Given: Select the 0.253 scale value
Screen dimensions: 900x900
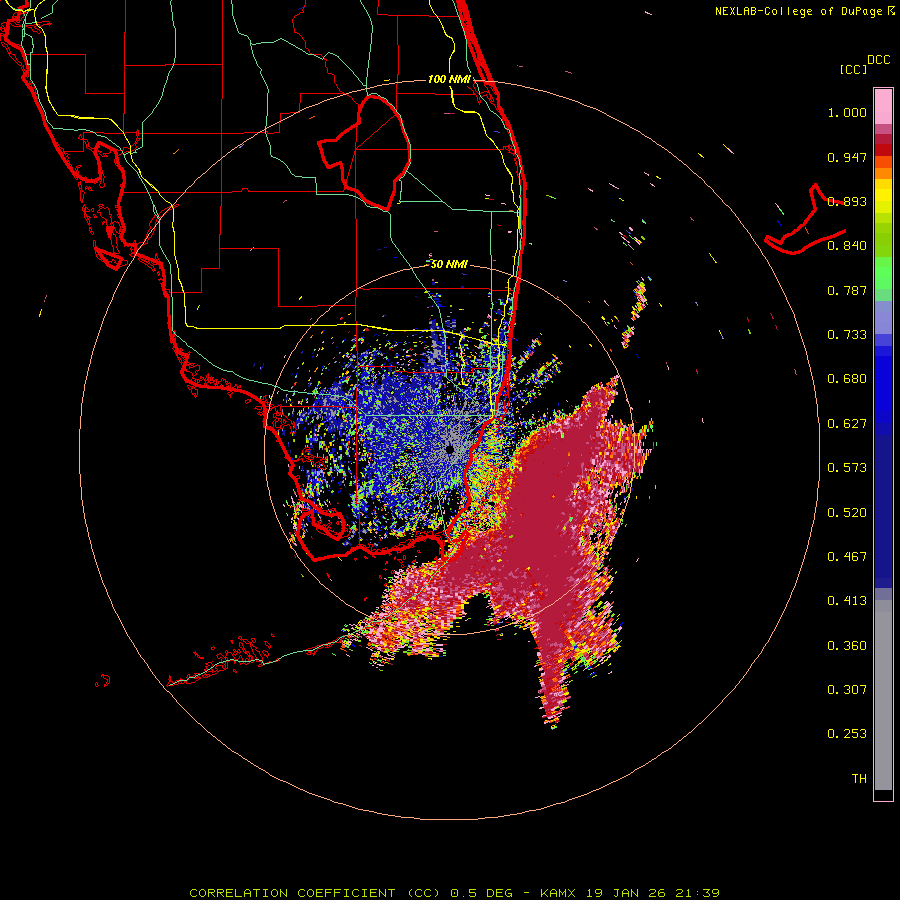Looking at the screenshot, I should pyautogui.click(x=847, y=734).
